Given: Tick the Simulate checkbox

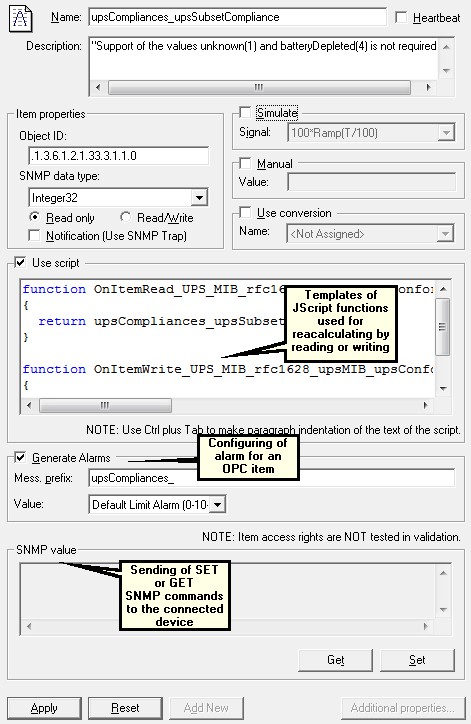Looking at the screenshot, I should pyautogui.click(x=245, y=112).
